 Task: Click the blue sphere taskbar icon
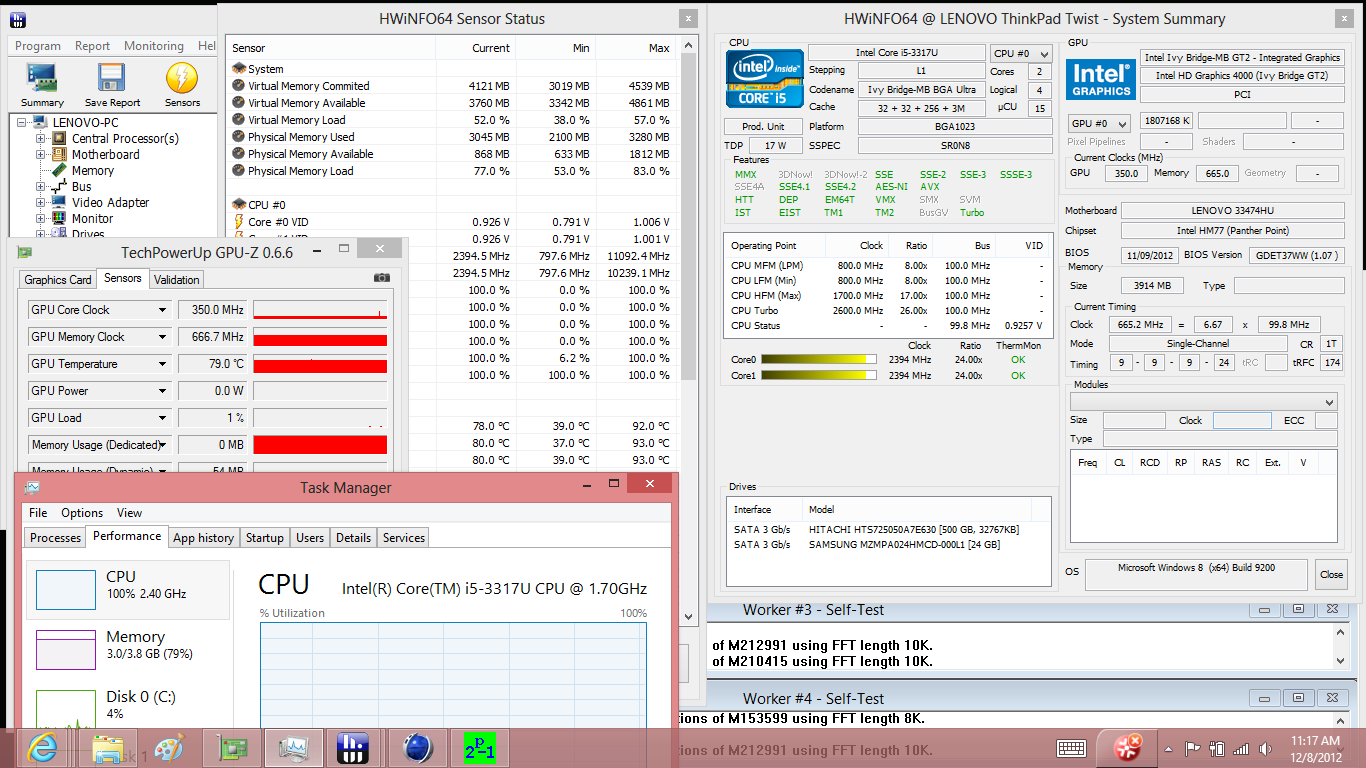[x=417, y=747]
